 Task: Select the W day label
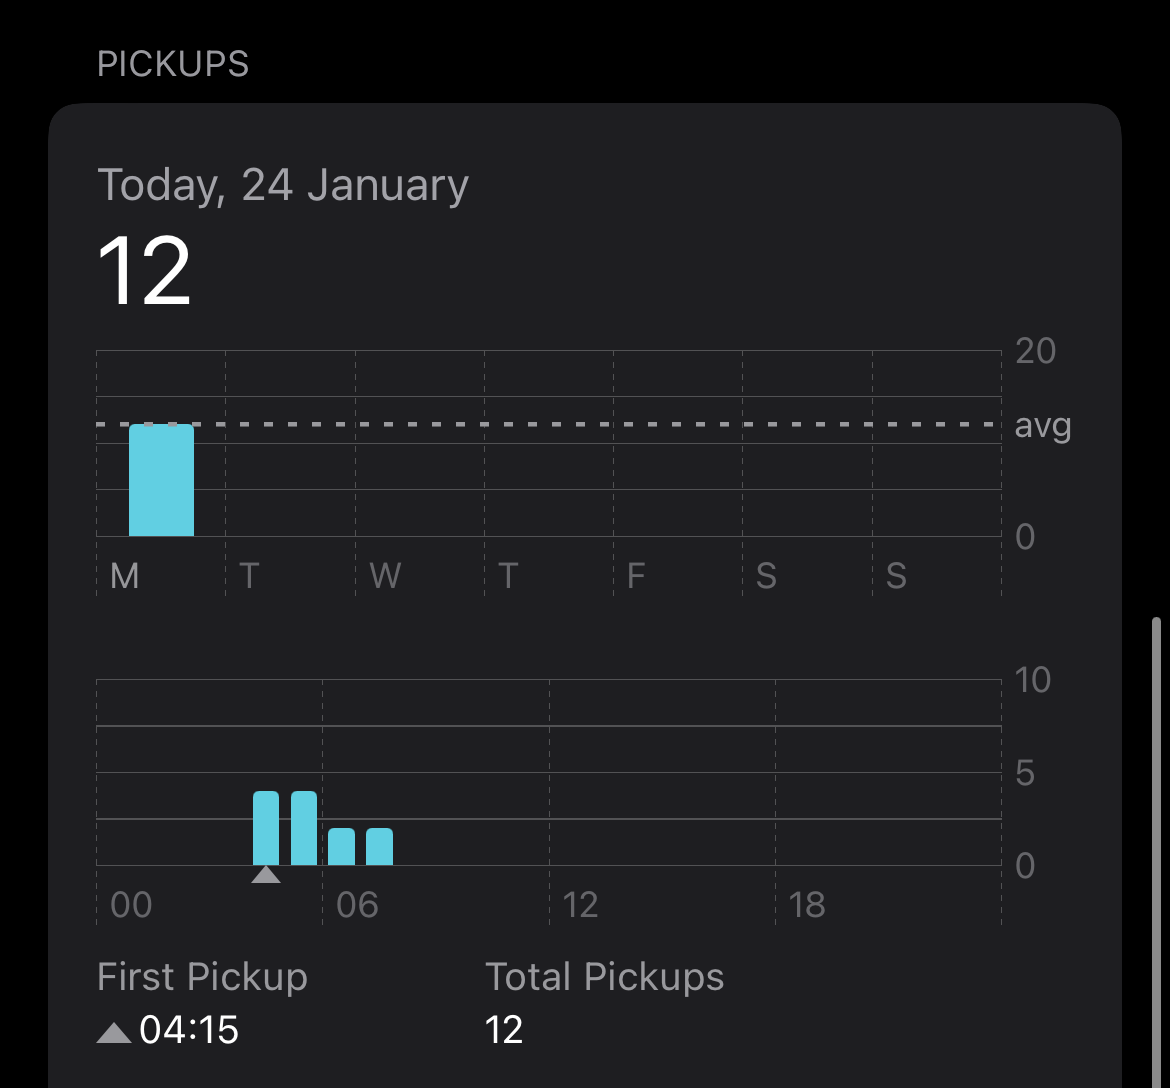[x=385, y=576]
